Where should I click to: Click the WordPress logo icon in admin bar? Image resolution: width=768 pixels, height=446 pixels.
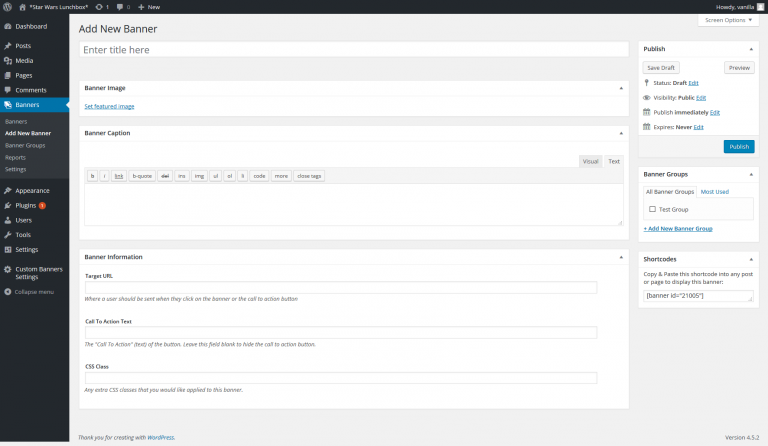pos(7,7)
